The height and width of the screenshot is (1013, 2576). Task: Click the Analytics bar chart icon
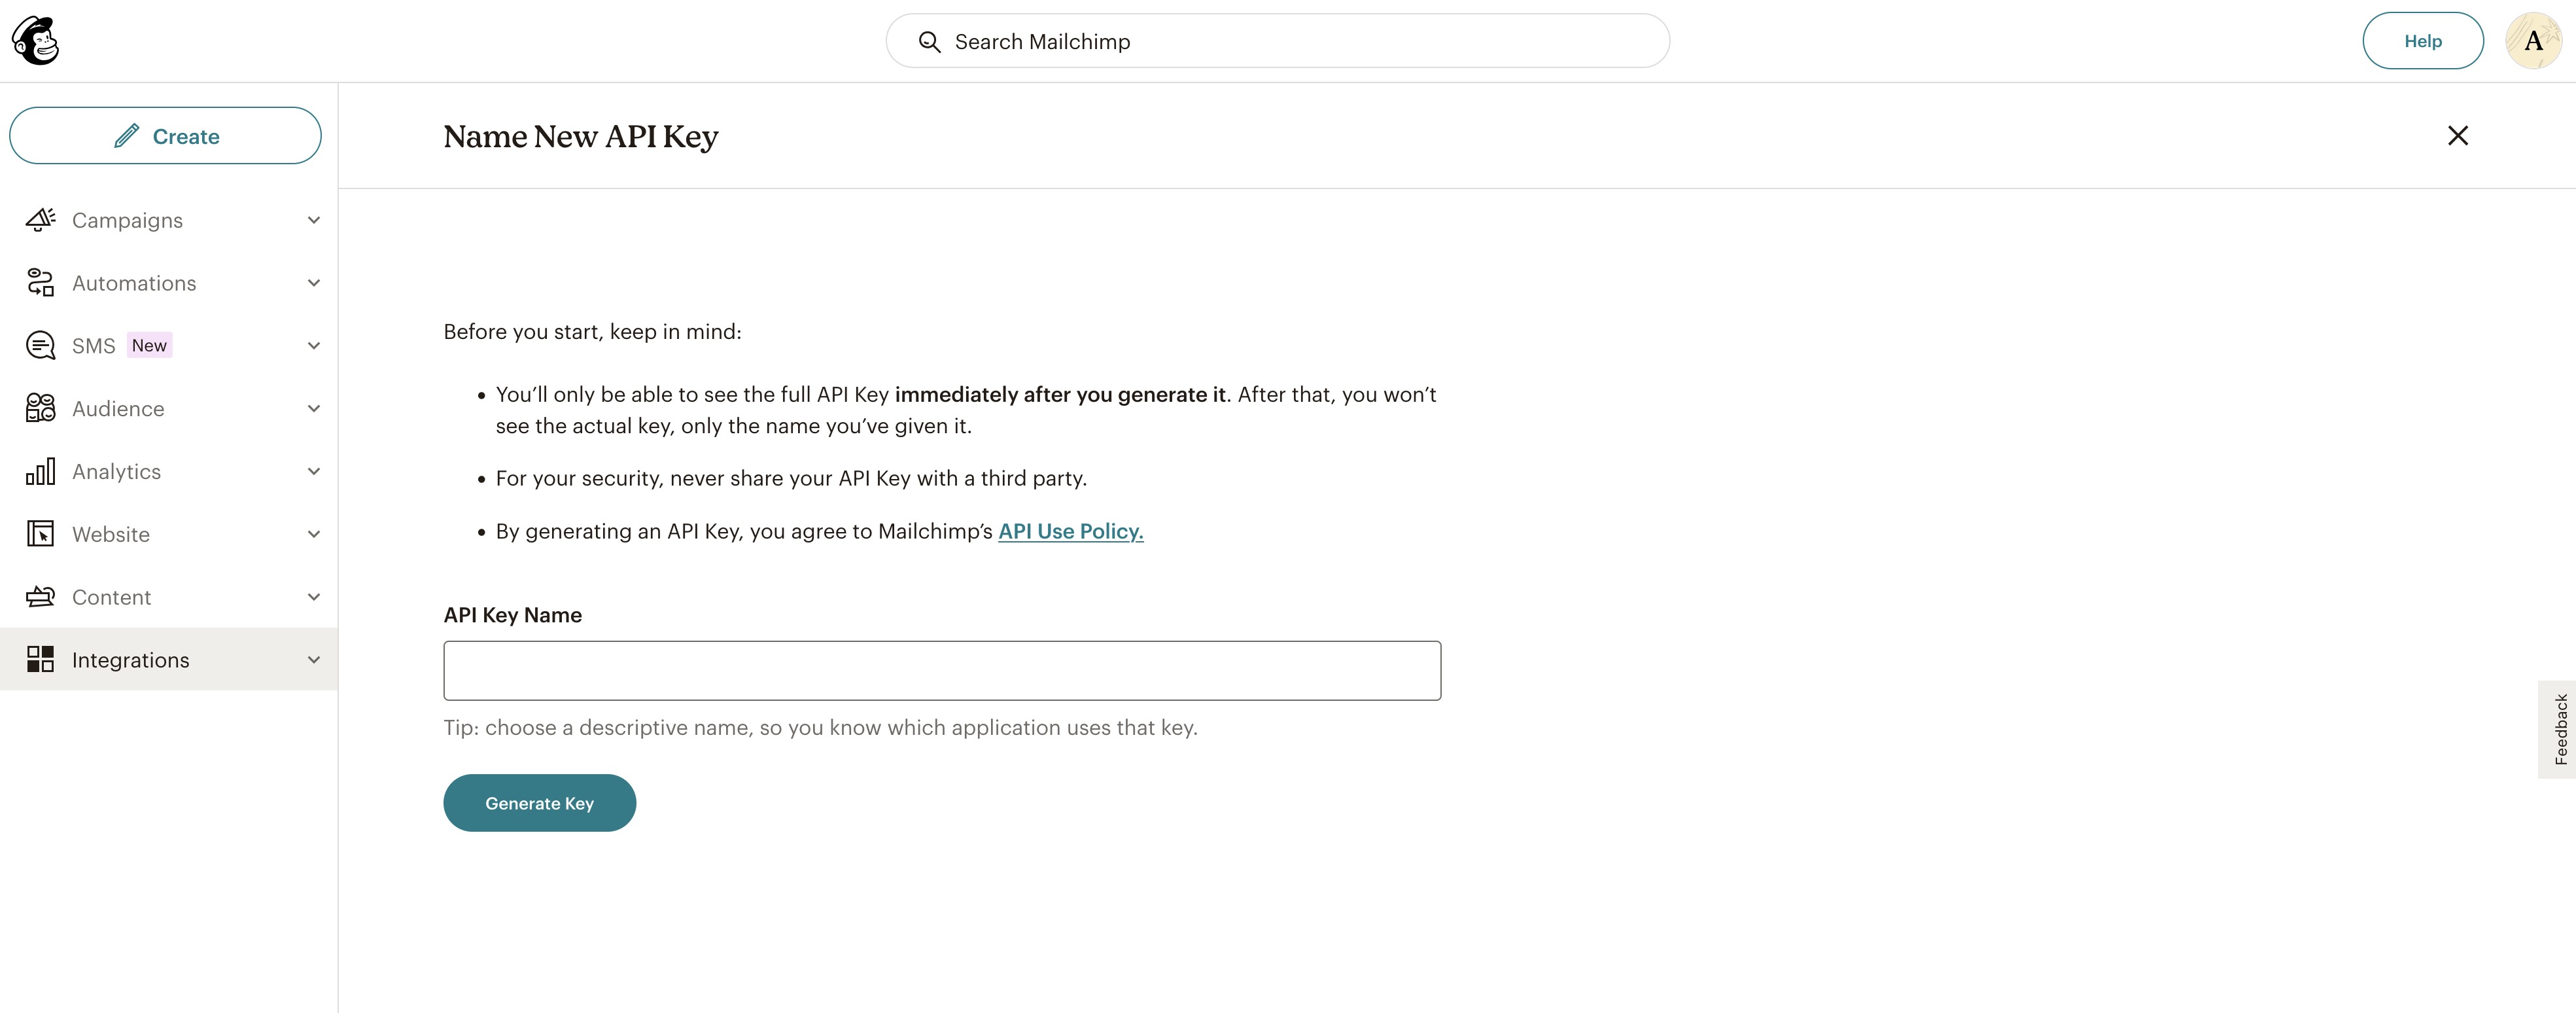40,471
